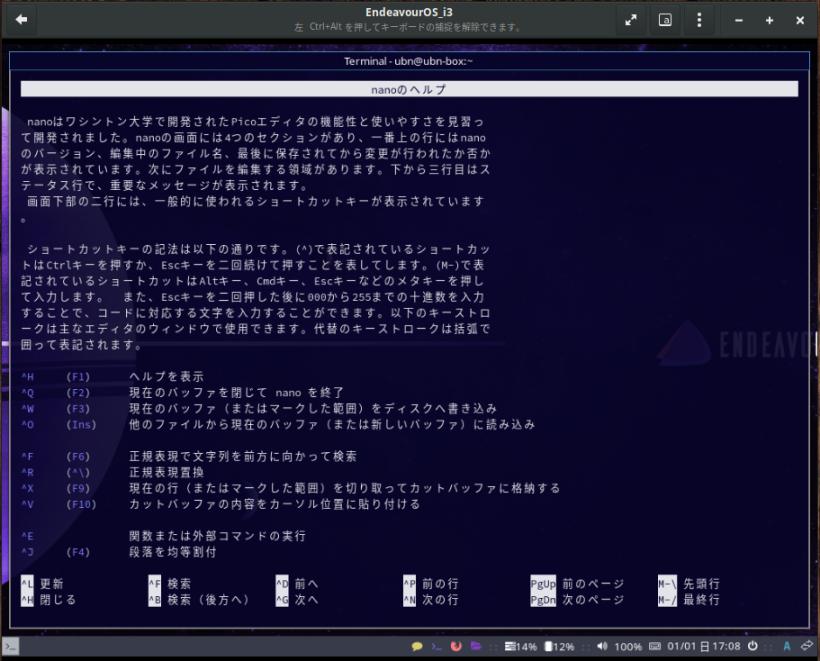
Task: Click the ^V (F10) paste cut buffer entry
Action: coord(221,504)
